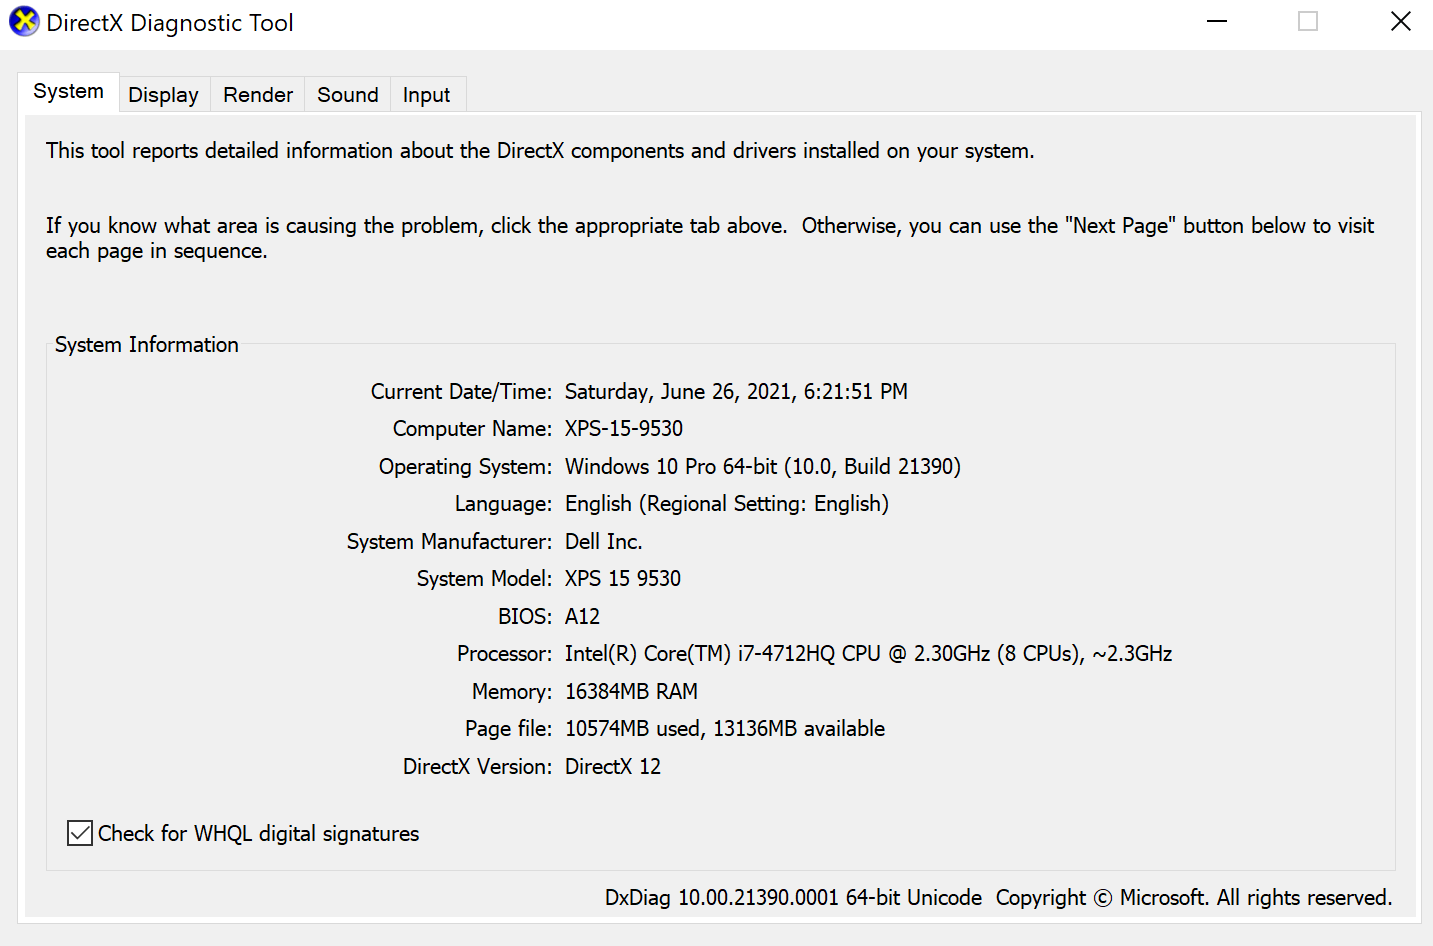The height and width of the screenshot is (946, 1433).
Task: Open the Render tab
Action: click(x=258, y=95)
